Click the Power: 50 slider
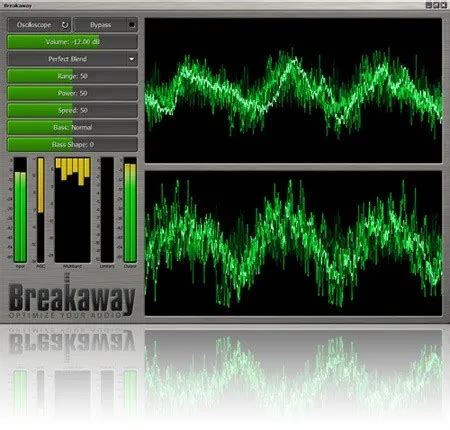The width and height of the screenshot is (450, 430). 72,93
